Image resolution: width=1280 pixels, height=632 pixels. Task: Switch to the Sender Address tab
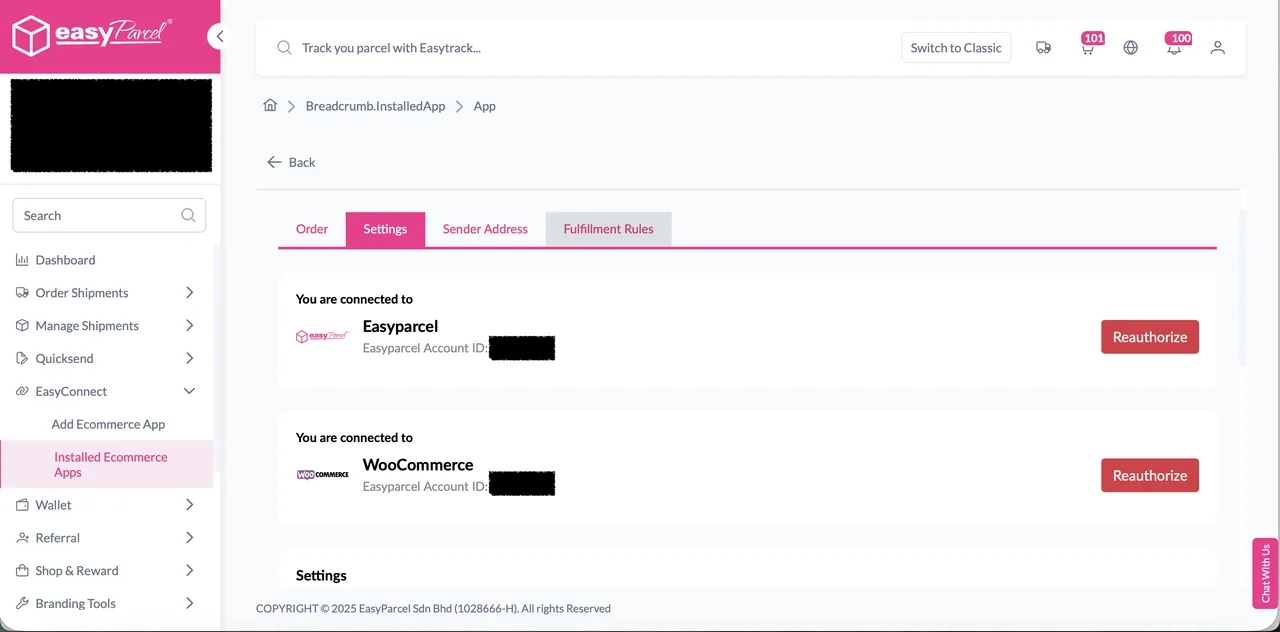[485, 229]
